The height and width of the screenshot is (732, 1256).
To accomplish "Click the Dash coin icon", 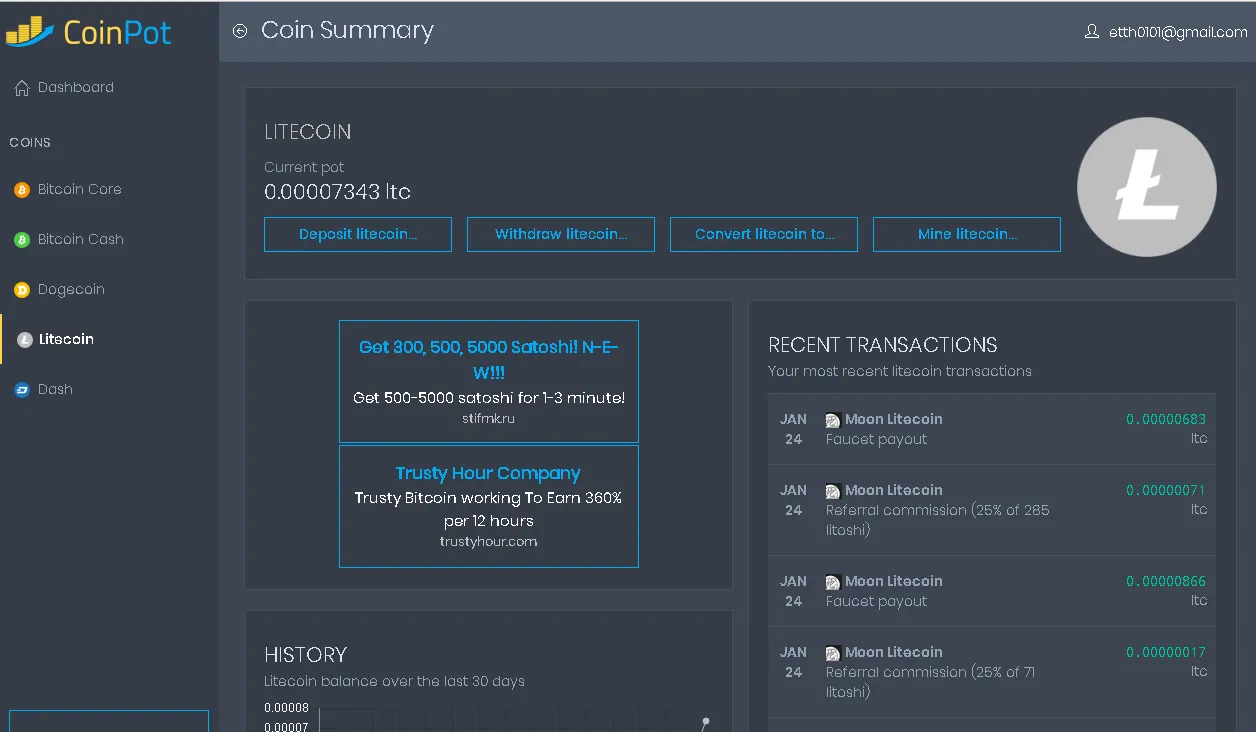I will coord(22,390).
